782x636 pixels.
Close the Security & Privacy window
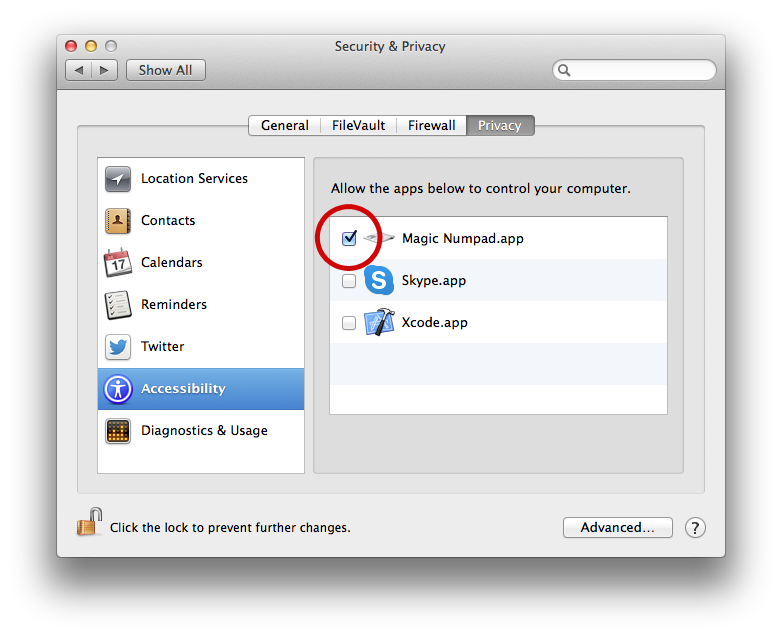click(x=71, y=46)
